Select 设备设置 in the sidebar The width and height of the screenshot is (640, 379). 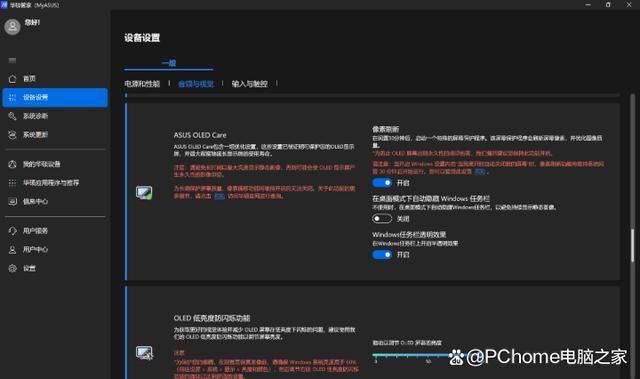tap(55, 98)
